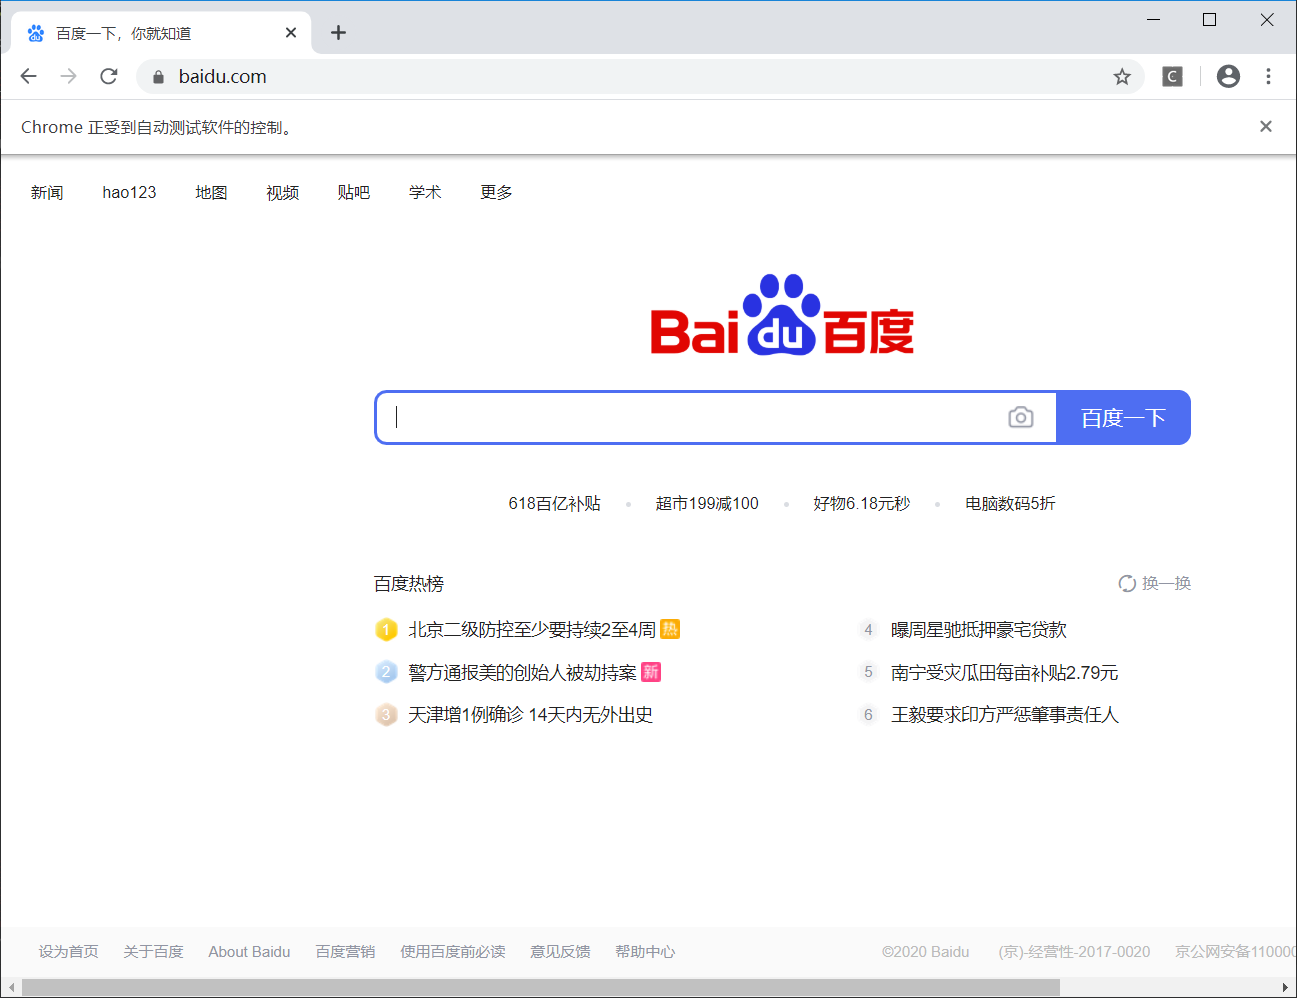Click the Baidu logo
Viewport: 1297px width, 998px height.
coord(782,314)
